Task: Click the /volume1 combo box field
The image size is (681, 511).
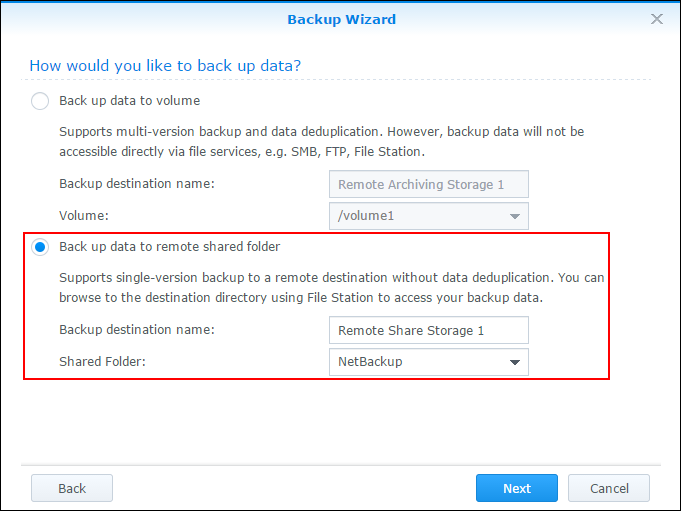Action: [x=429, y=216]
